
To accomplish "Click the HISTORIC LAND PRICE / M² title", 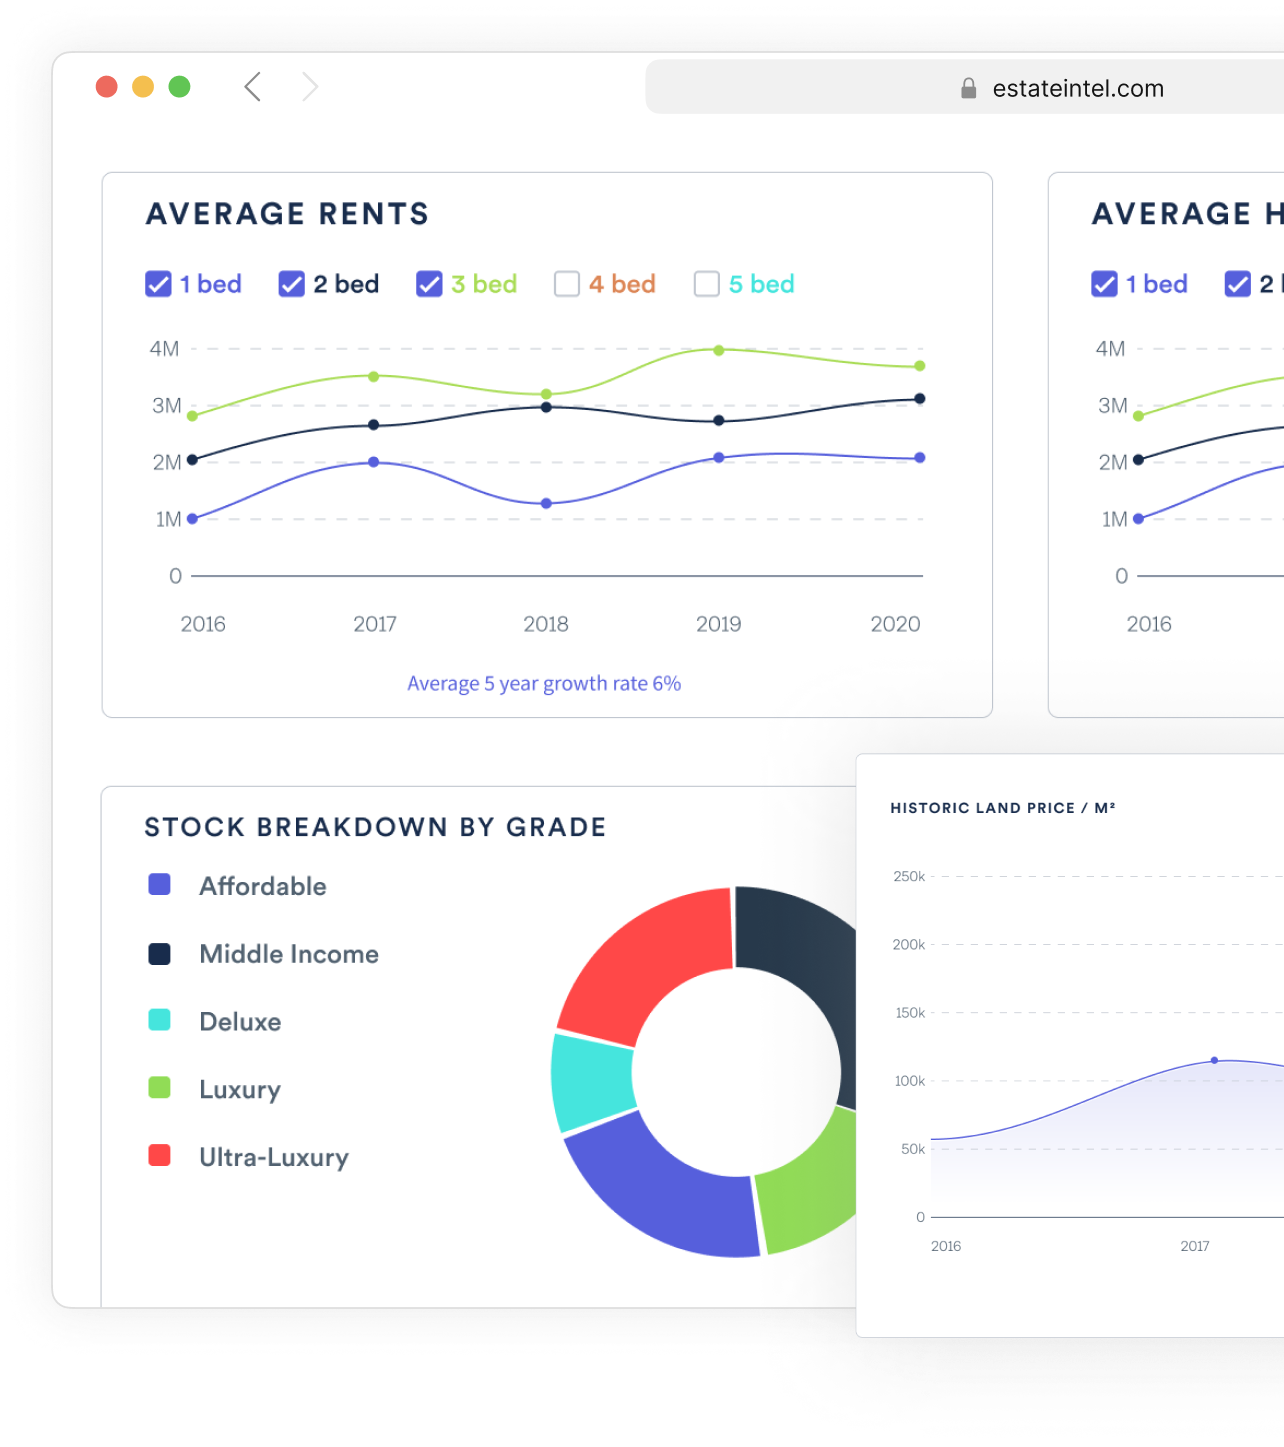I will pyautogui.click(x=1003, y=808).
